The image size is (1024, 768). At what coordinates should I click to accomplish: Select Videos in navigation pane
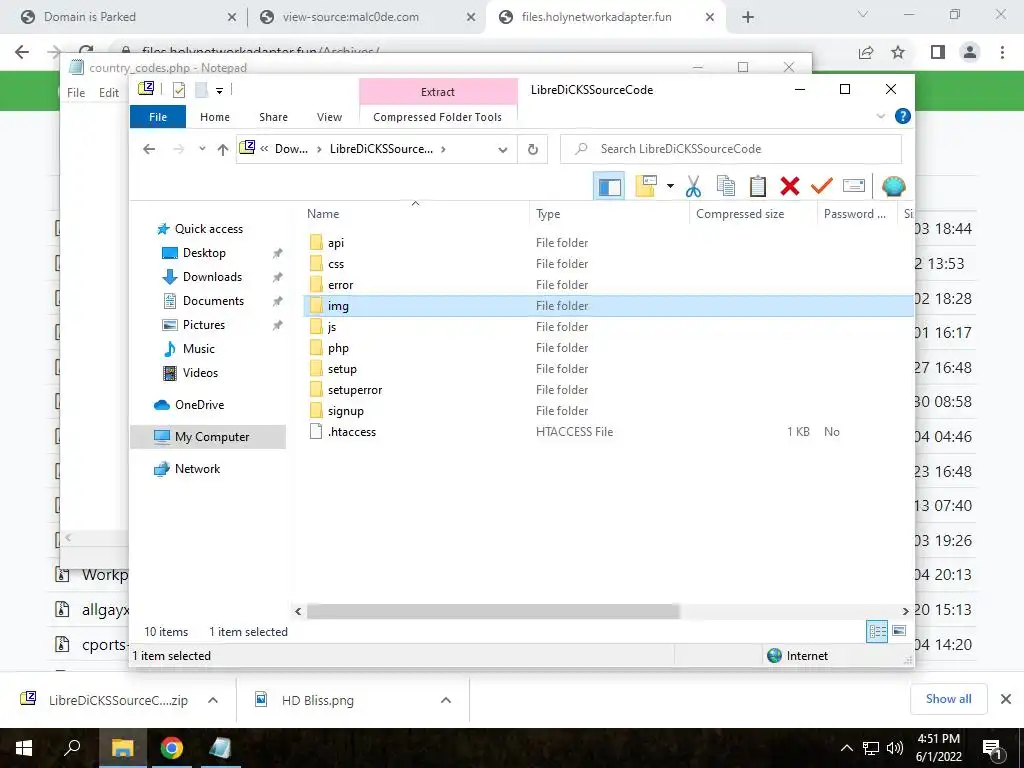(200, 373)
